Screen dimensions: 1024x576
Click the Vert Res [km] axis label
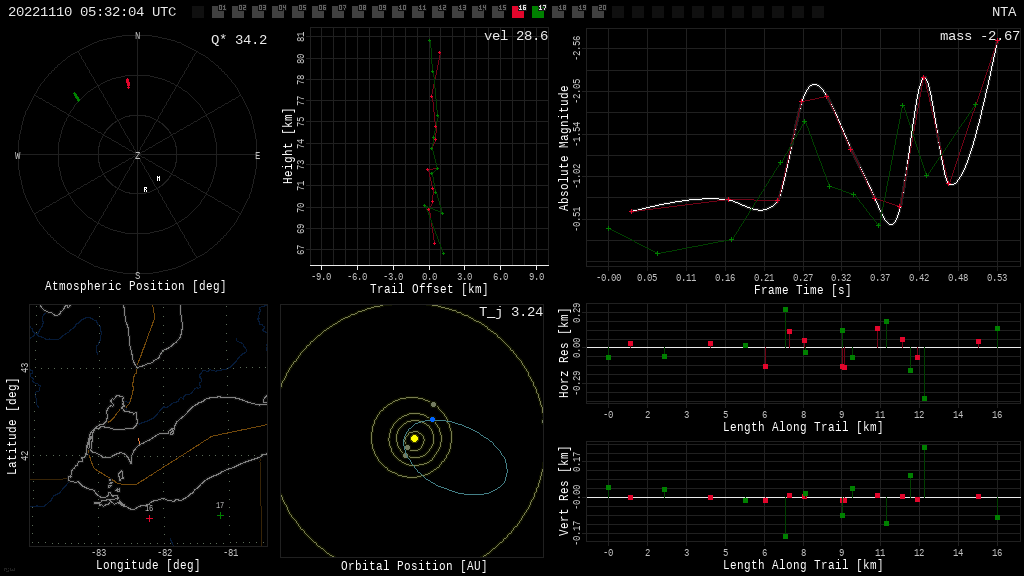pyautogui.click(x=564, y=492)
